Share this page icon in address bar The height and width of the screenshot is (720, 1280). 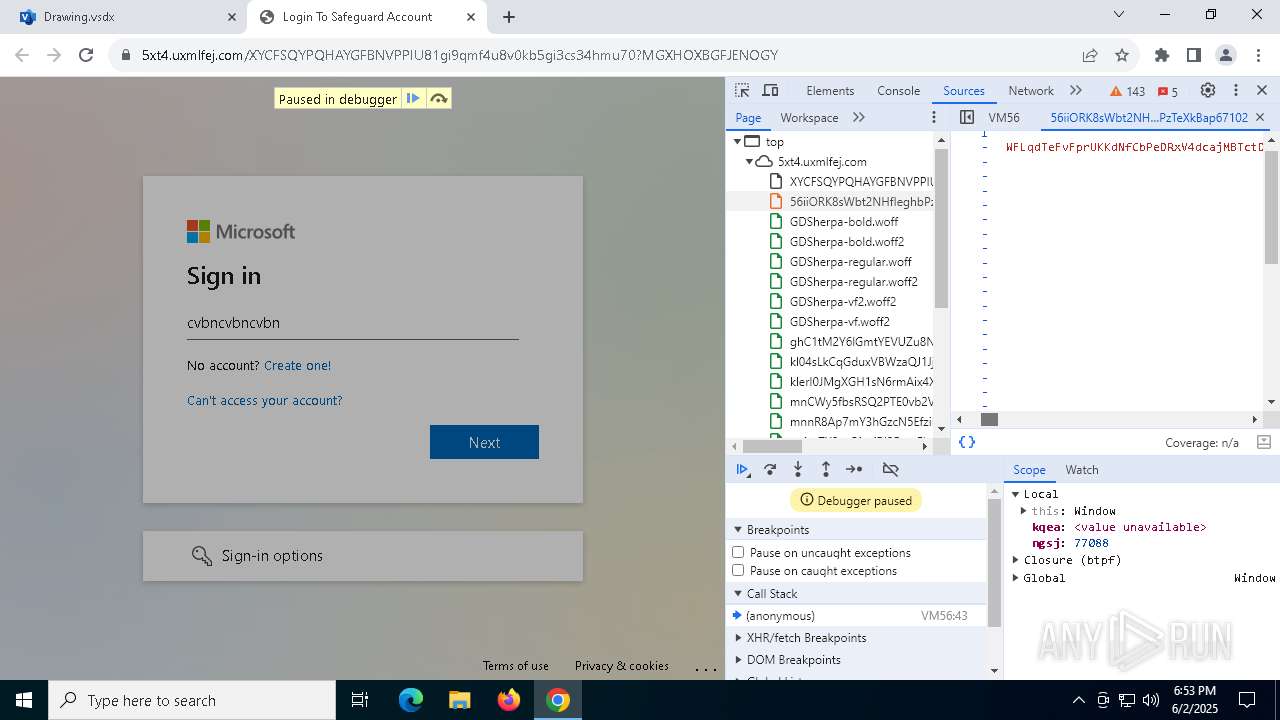pos(1090,56)
